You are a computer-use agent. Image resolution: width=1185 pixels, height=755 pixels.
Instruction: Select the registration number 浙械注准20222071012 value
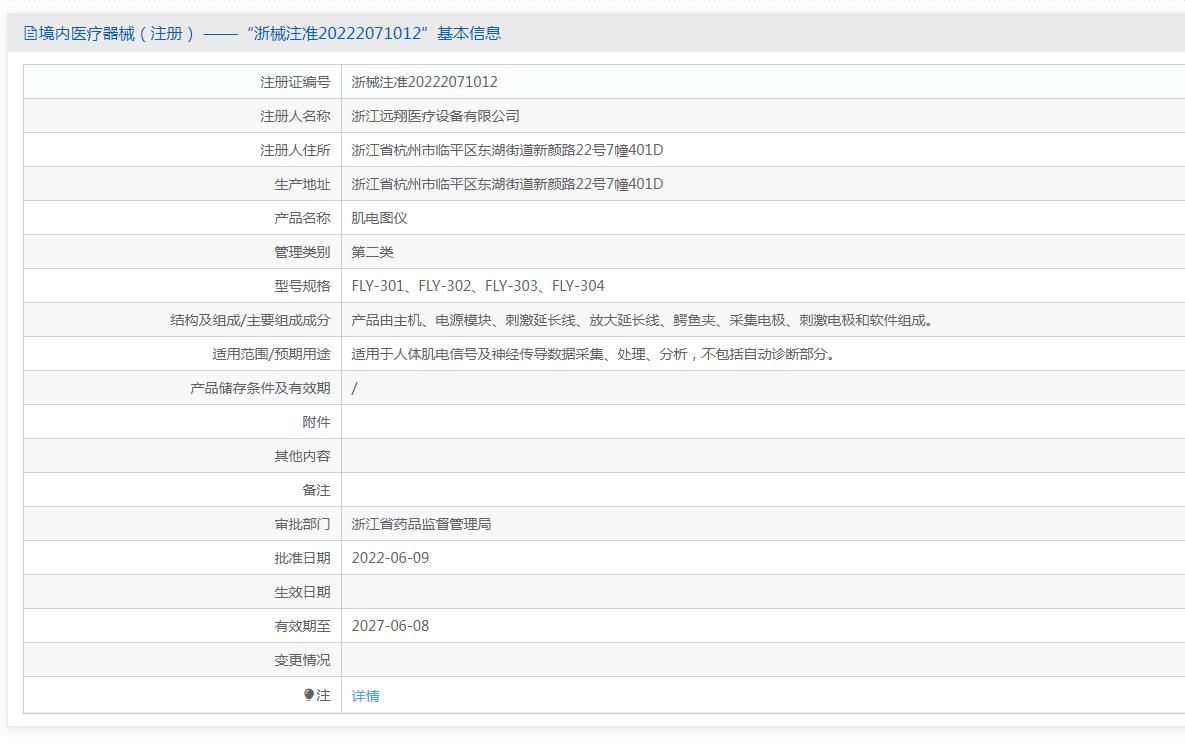tap(424, 82)
